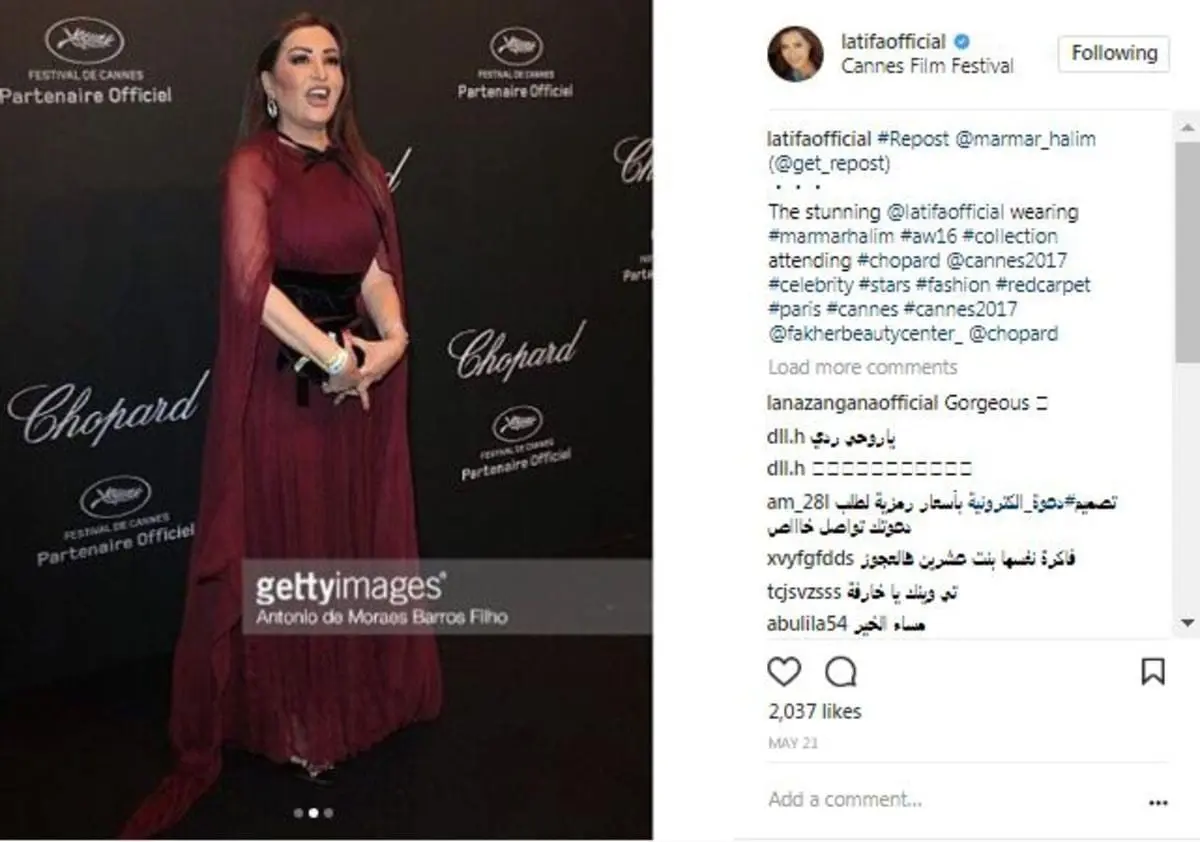Viewport: 1200px width, 842px height.
Task: Open latifaofficial profile picture avatar
Action: [x=795, y=54]
